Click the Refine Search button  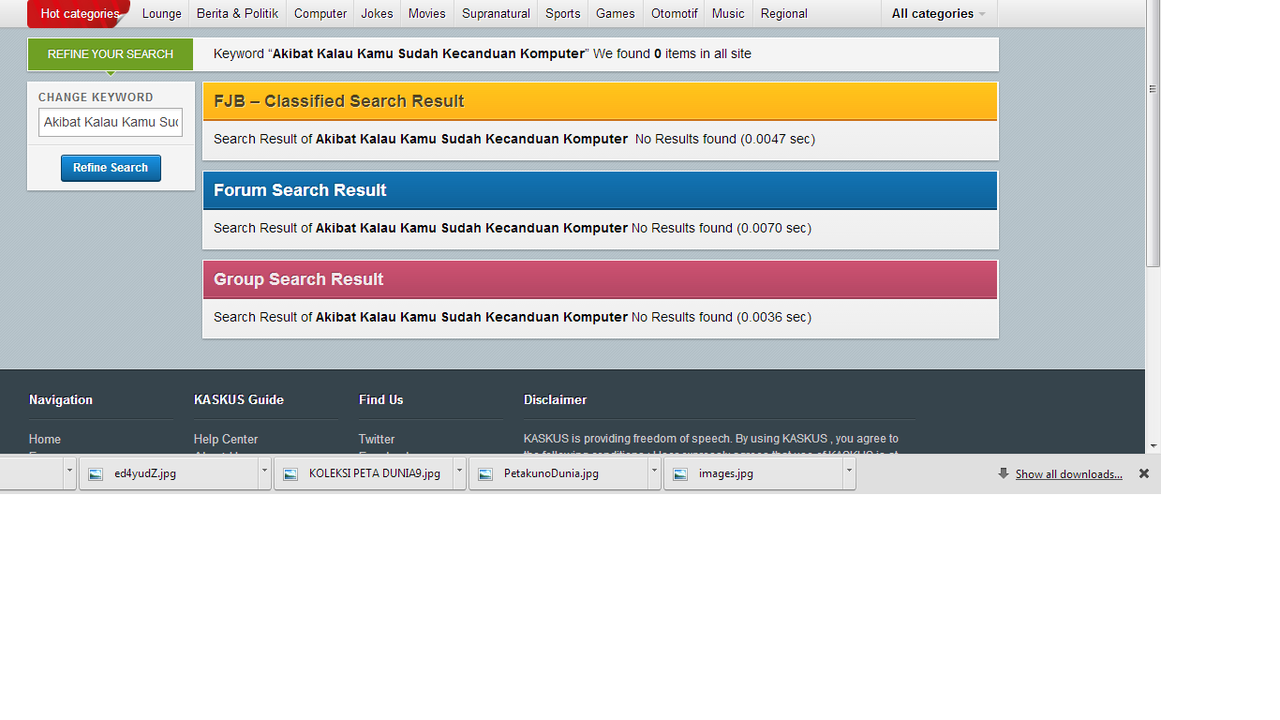(x=110, y=168)
